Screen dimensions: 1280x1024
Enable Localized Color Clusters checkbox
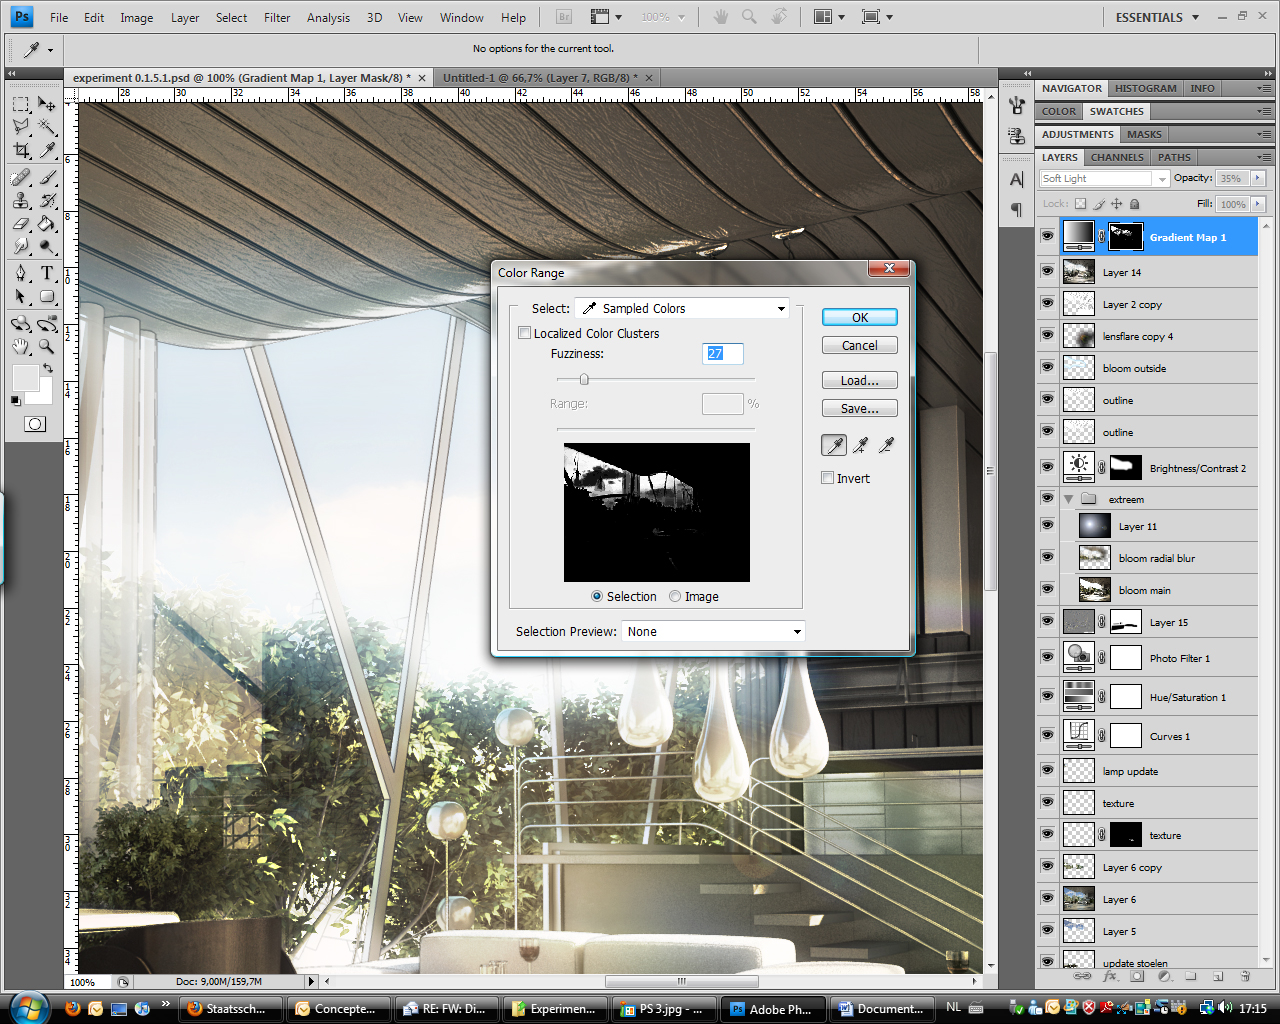pyautogui.click(x=524, y=333)
